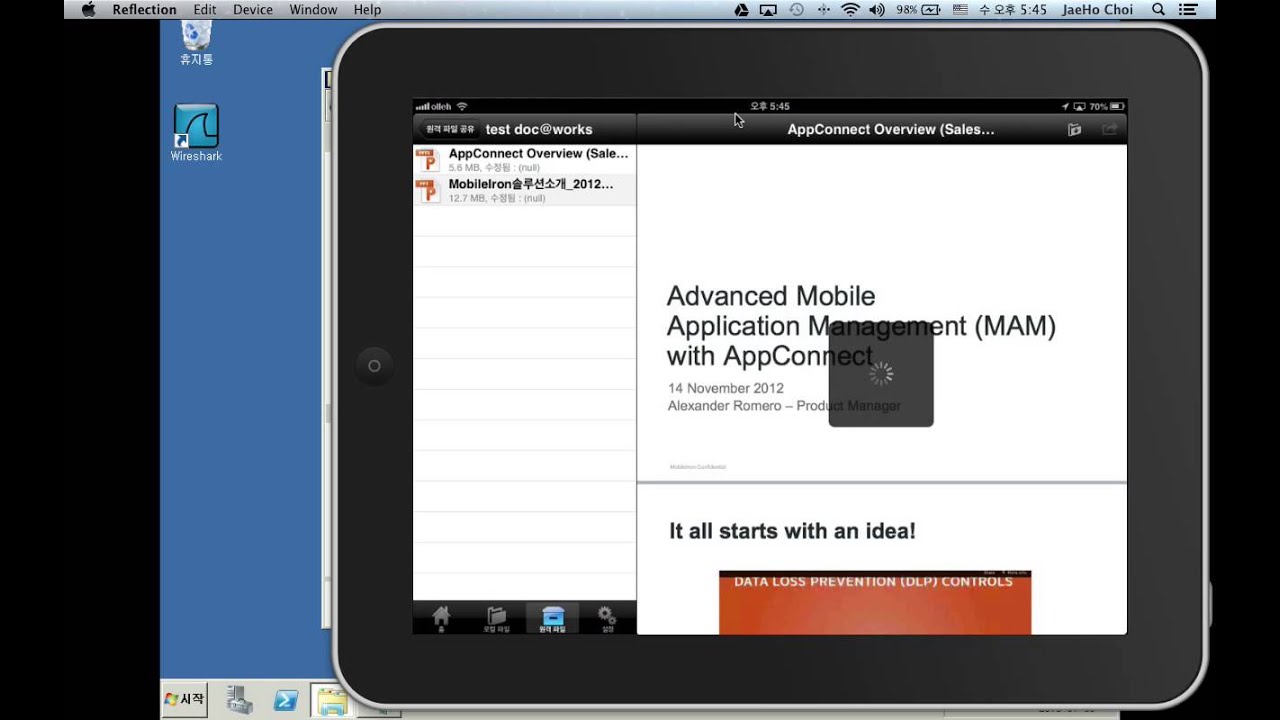This screenshot has height=720, width=1280.
Task: Click the Google Drive menu bar icon
Action: [x=741, y=9]
